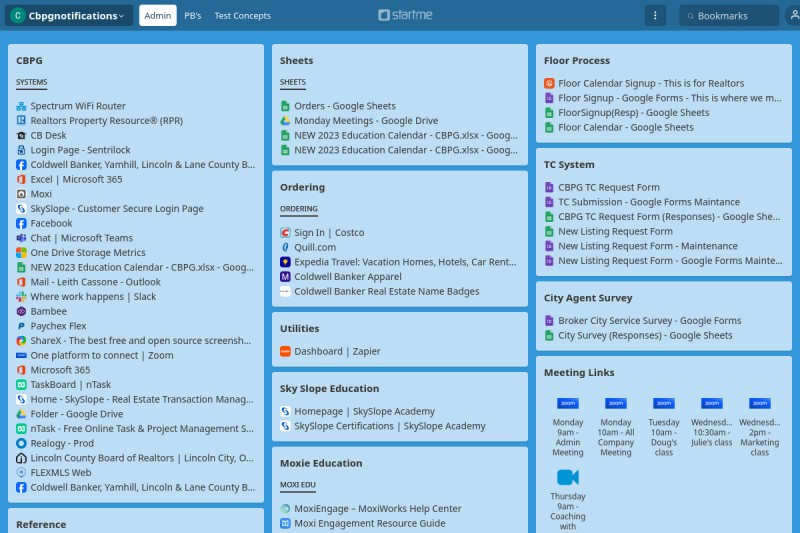800x533 pixels.
Task: Click the Bambee icon
Action: tap(21, 311)
